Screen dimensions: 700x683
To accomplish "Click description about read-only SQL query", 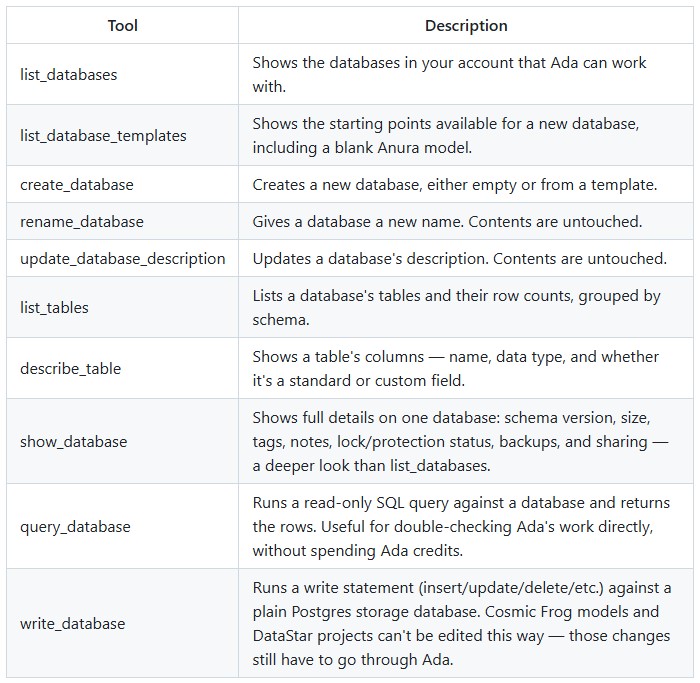I will click(x=461, y=527).
